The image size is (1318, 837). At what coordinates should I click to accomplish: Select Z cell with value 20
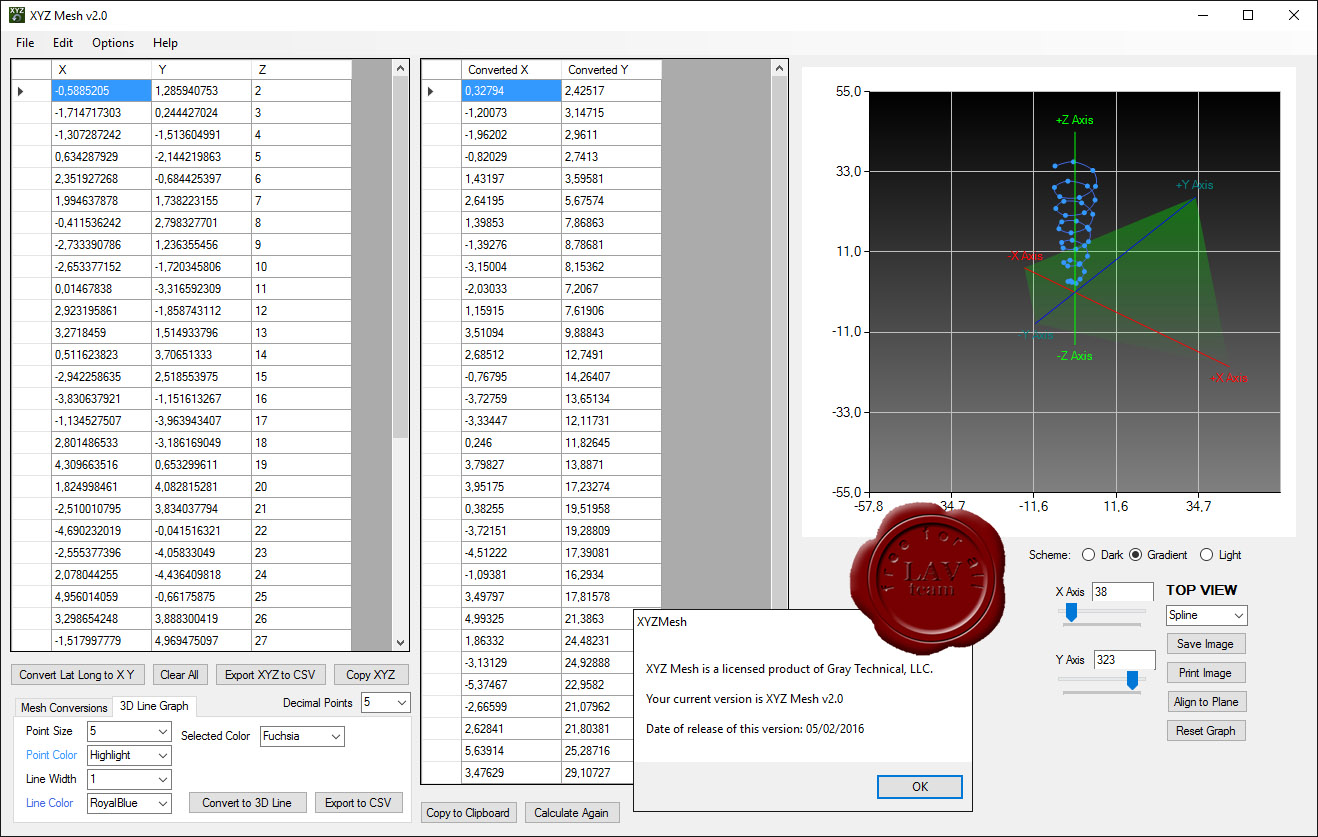(x=301, y=487)
